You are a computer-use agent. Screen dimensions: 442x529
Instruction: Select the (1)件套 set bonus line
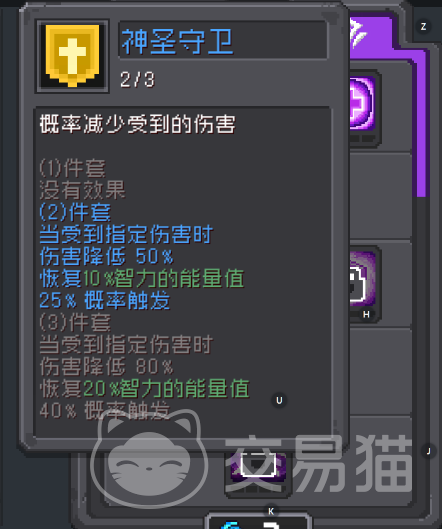click(73, 168)
